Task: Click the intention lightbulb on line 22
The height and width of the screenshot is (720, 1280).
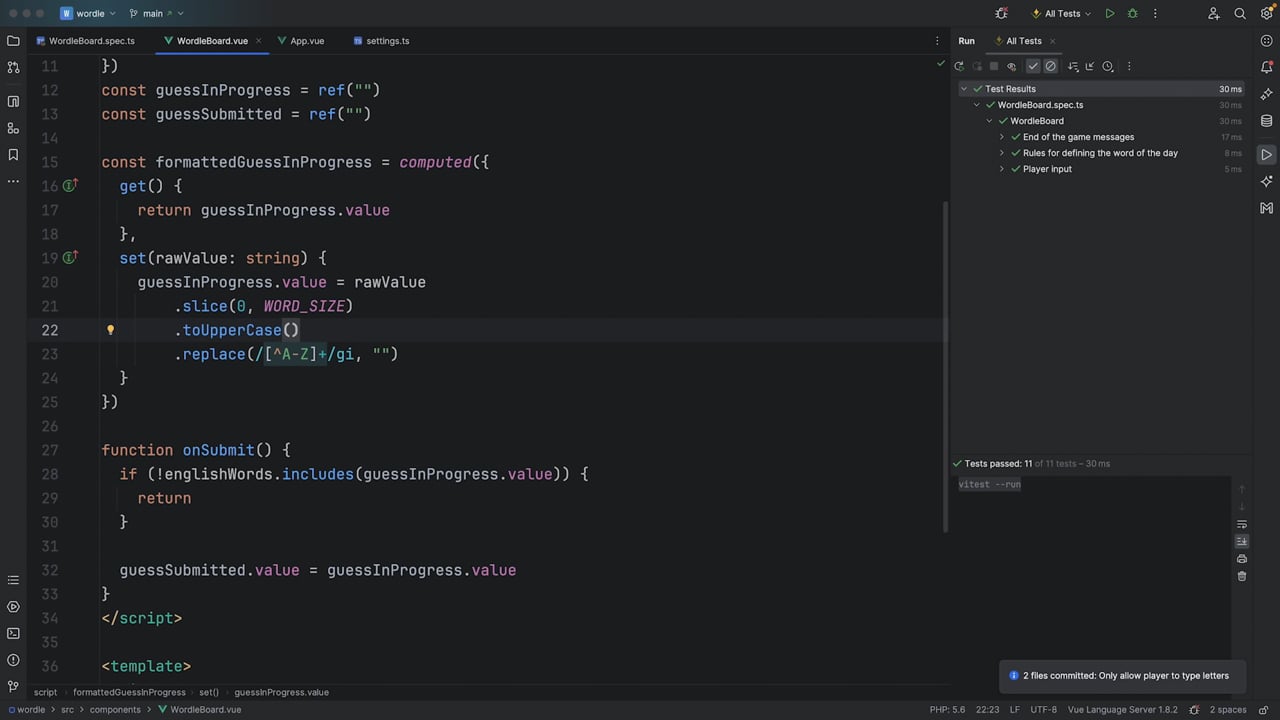Action: pos(110,329)
